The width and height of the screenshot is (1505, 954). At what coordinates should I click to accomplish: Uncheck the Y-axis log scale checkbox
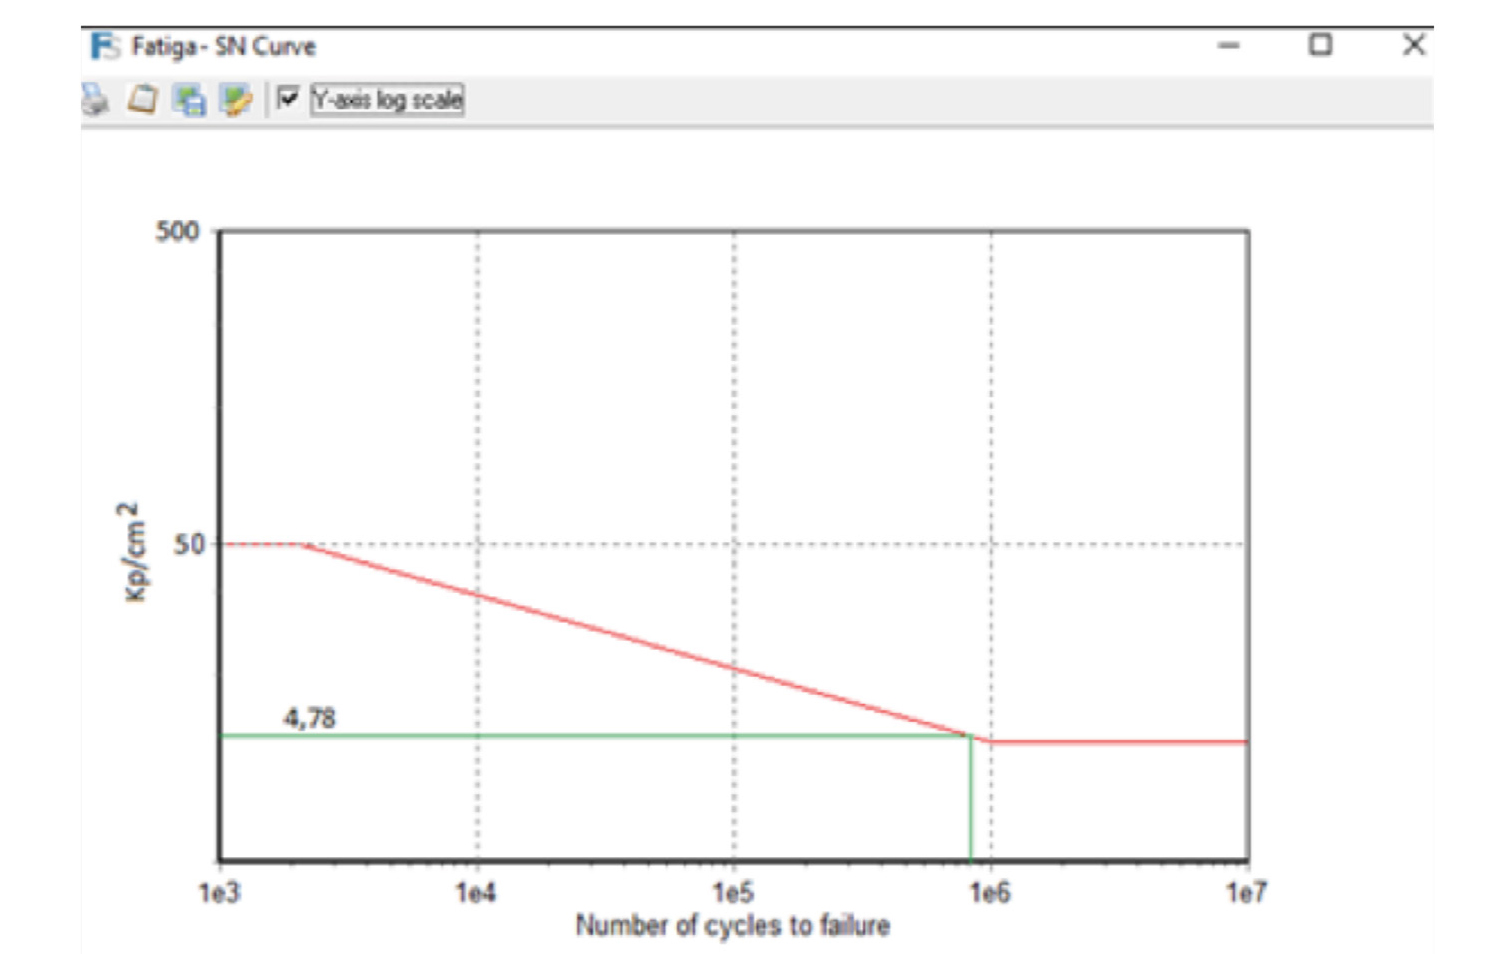point(288,98)
